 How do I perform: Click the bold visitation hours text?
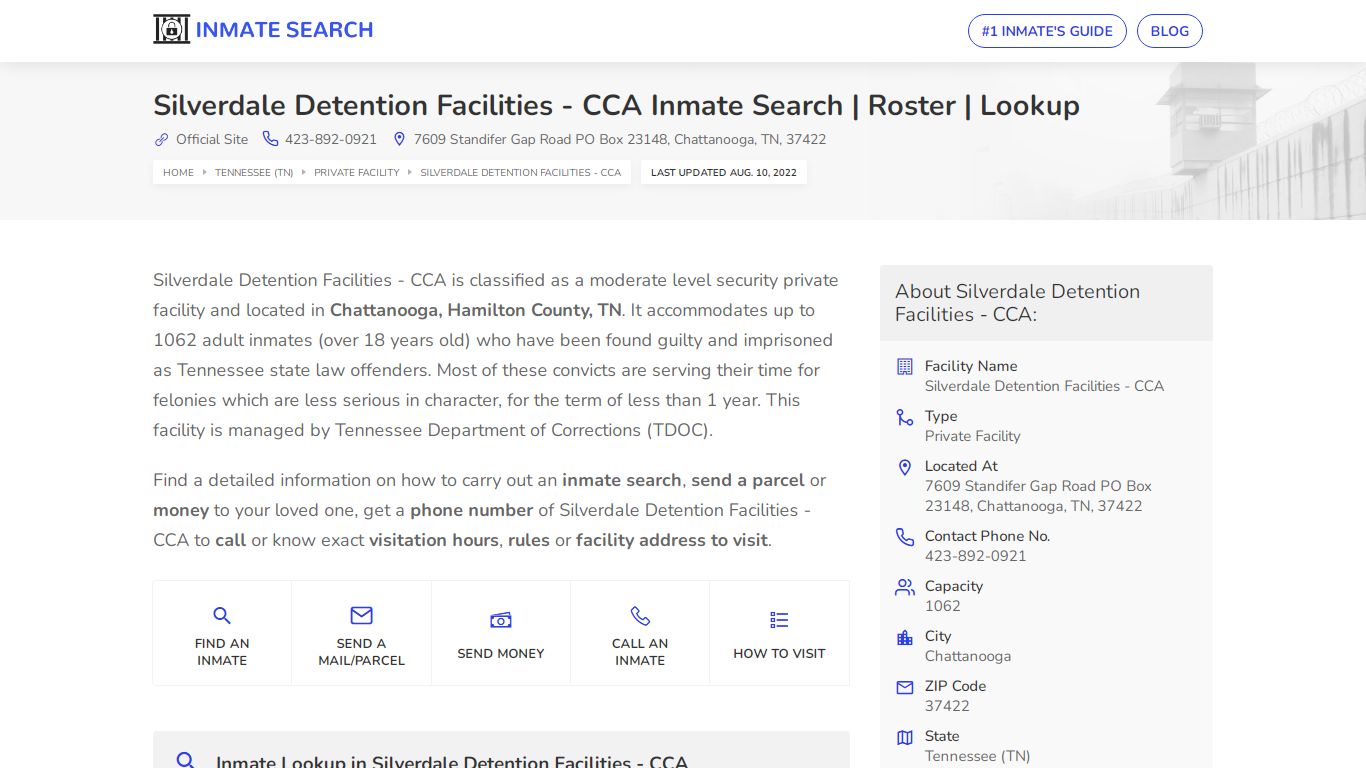[x=434, y=540]
